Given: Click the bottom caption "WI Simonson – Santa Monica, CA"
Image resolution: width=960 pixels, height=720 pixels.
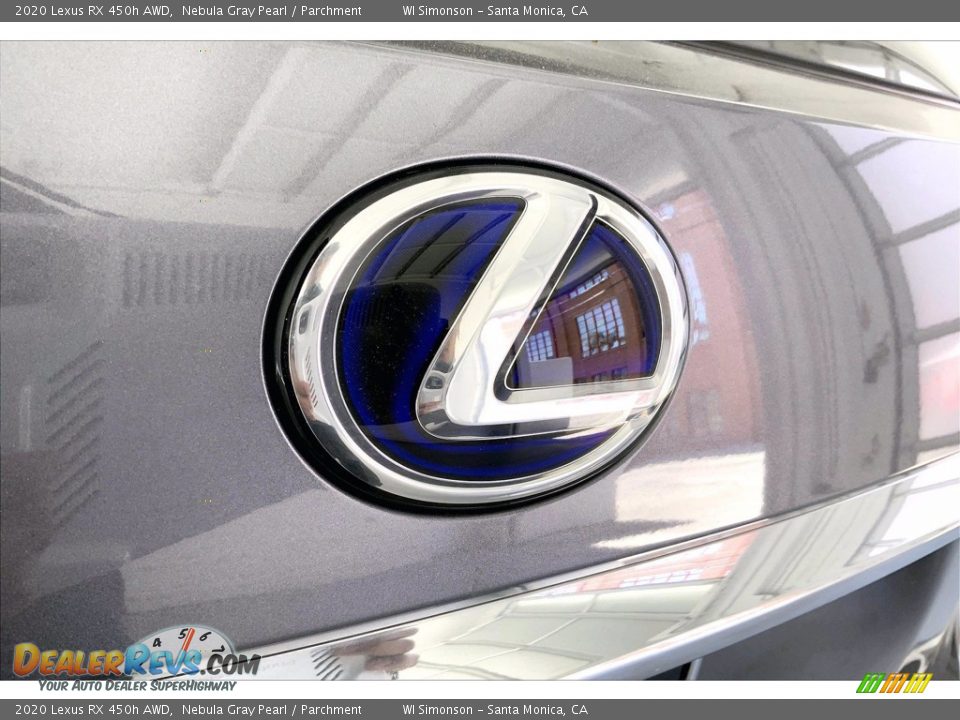Looking at the screenshot, I should pos(495,710).
